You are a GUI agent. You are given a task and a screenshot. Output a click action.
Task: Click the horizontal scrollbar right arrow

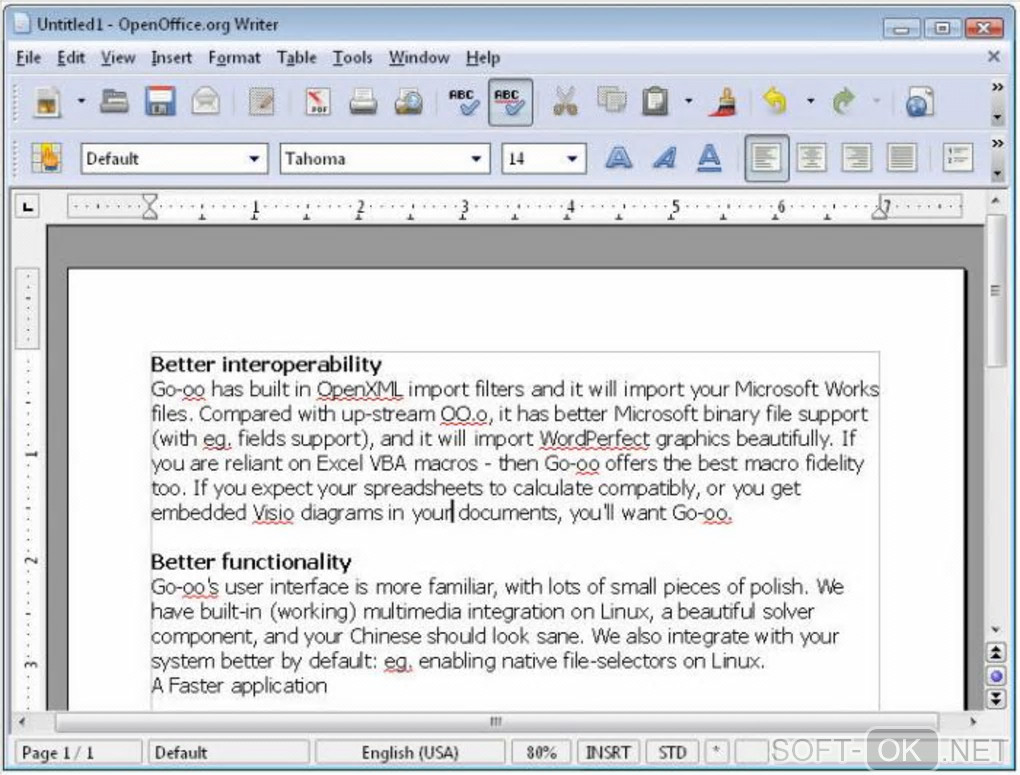973,721
